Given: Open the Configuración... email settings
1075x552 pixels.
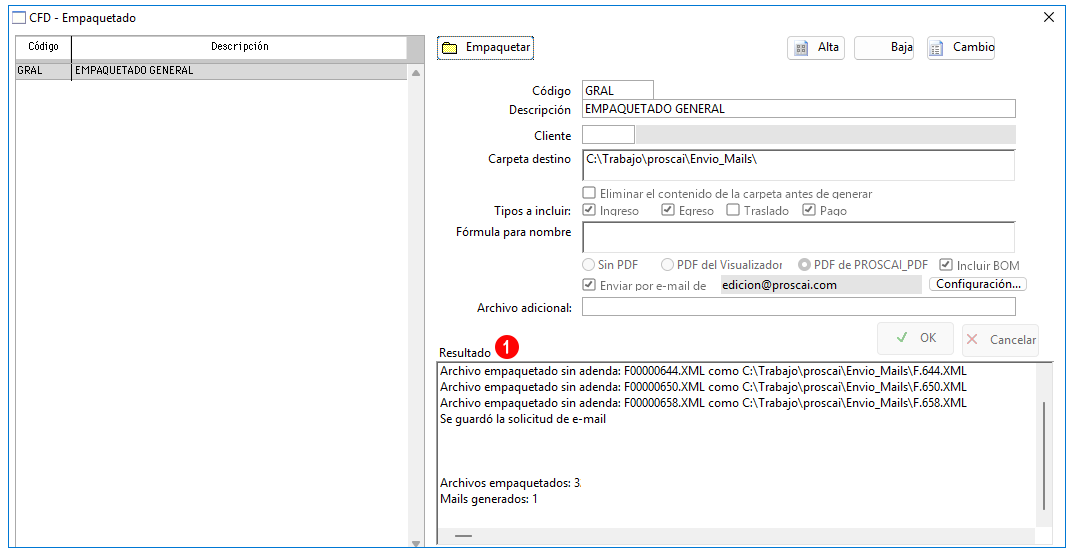Looking at the screenshot, I should click(978, 284).
